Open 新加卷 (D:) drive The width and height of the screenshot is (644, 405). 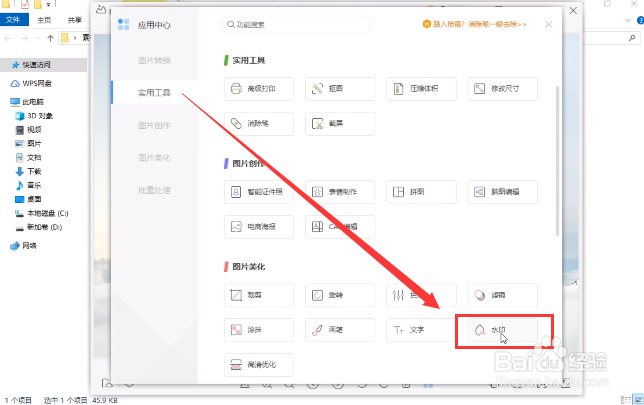(39, 227)
